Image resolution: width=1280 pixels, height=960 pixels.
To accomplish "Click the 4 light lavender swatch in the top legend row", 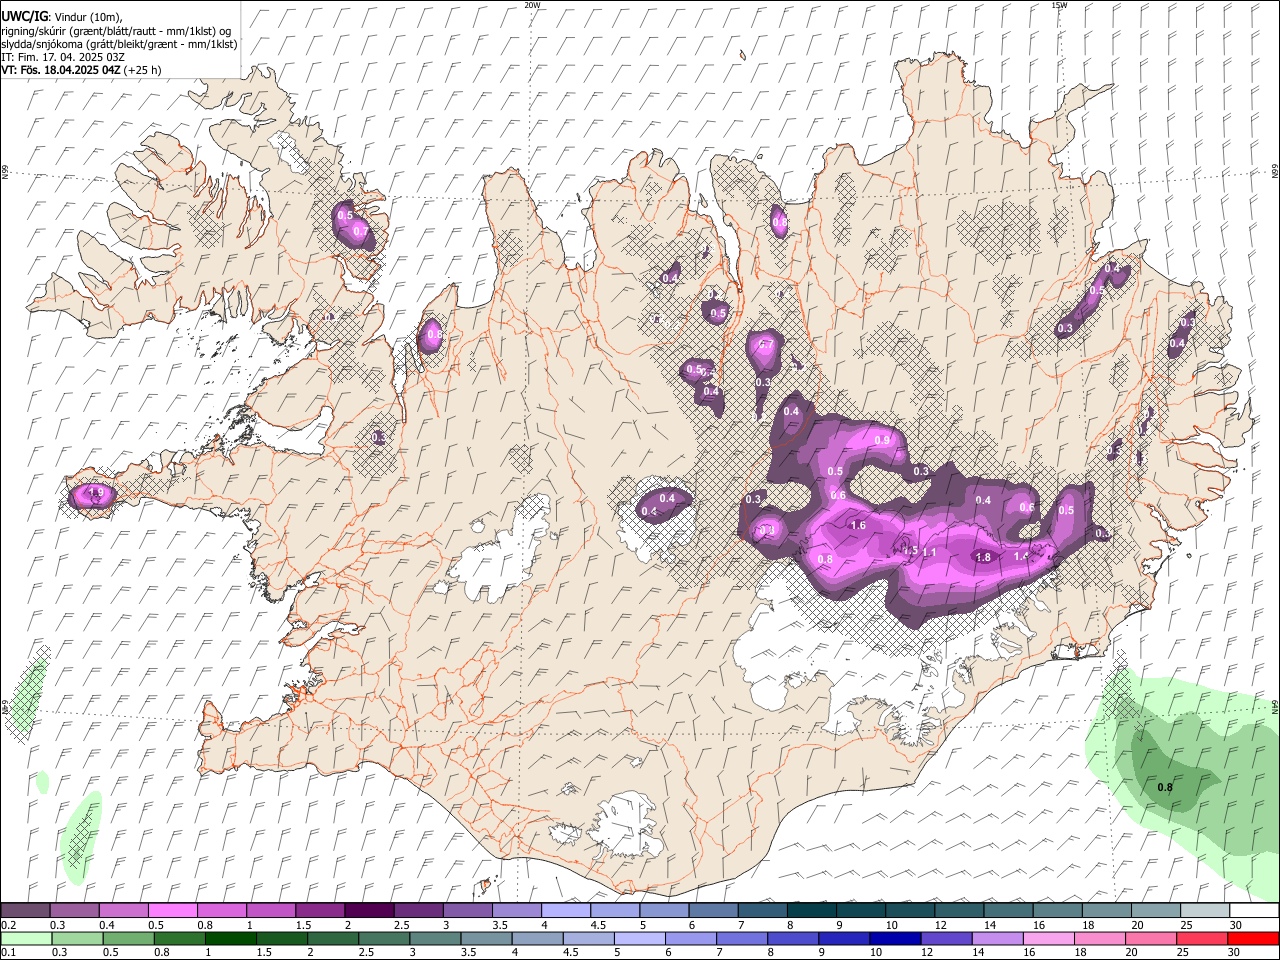I will (565, 911).
